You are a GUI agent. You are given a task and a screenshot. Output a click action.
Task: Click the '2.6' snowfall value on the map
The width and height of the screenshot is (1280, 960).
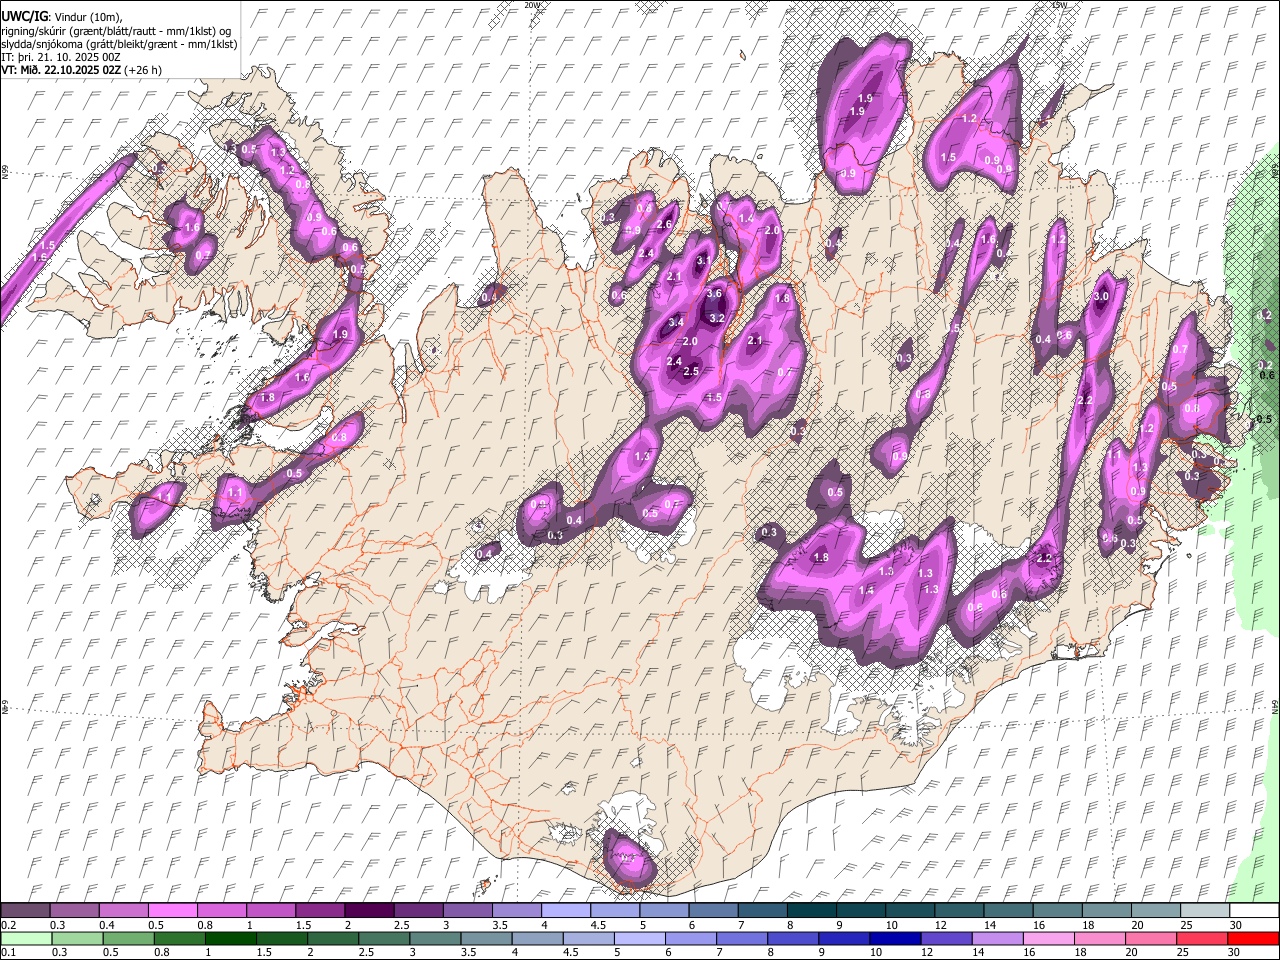click(x=664, y=224)
